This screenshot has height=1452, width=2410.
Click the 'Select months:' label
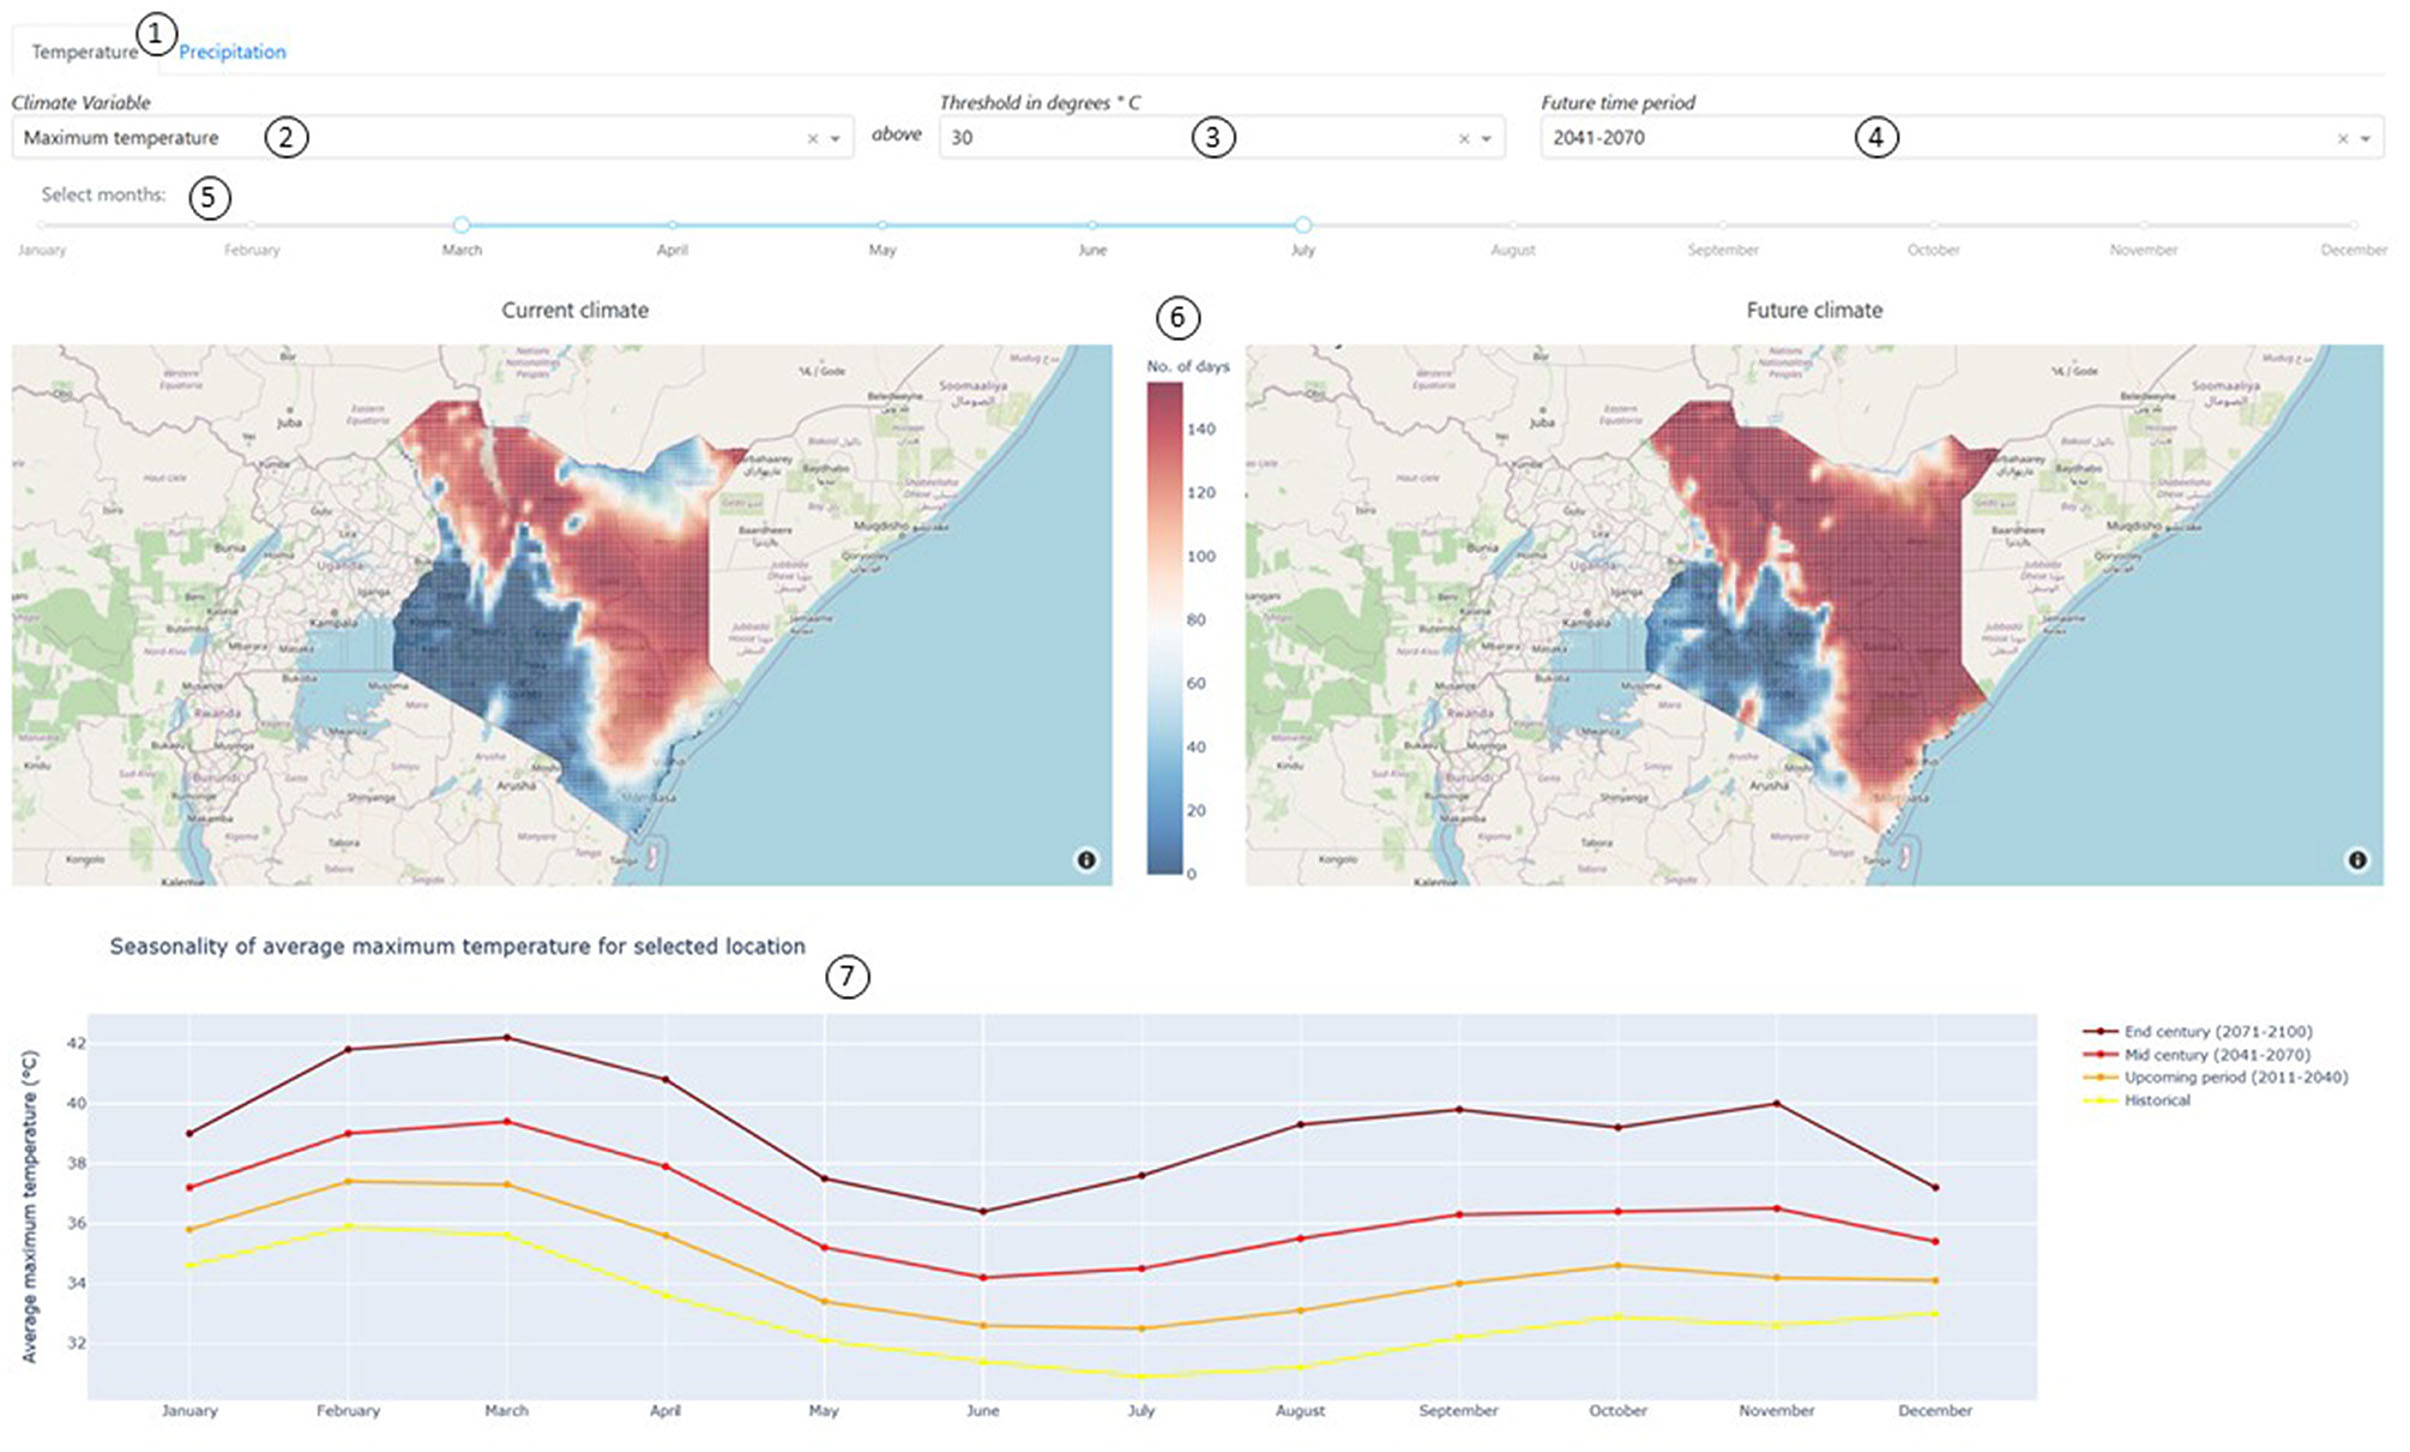coord(103,195)
